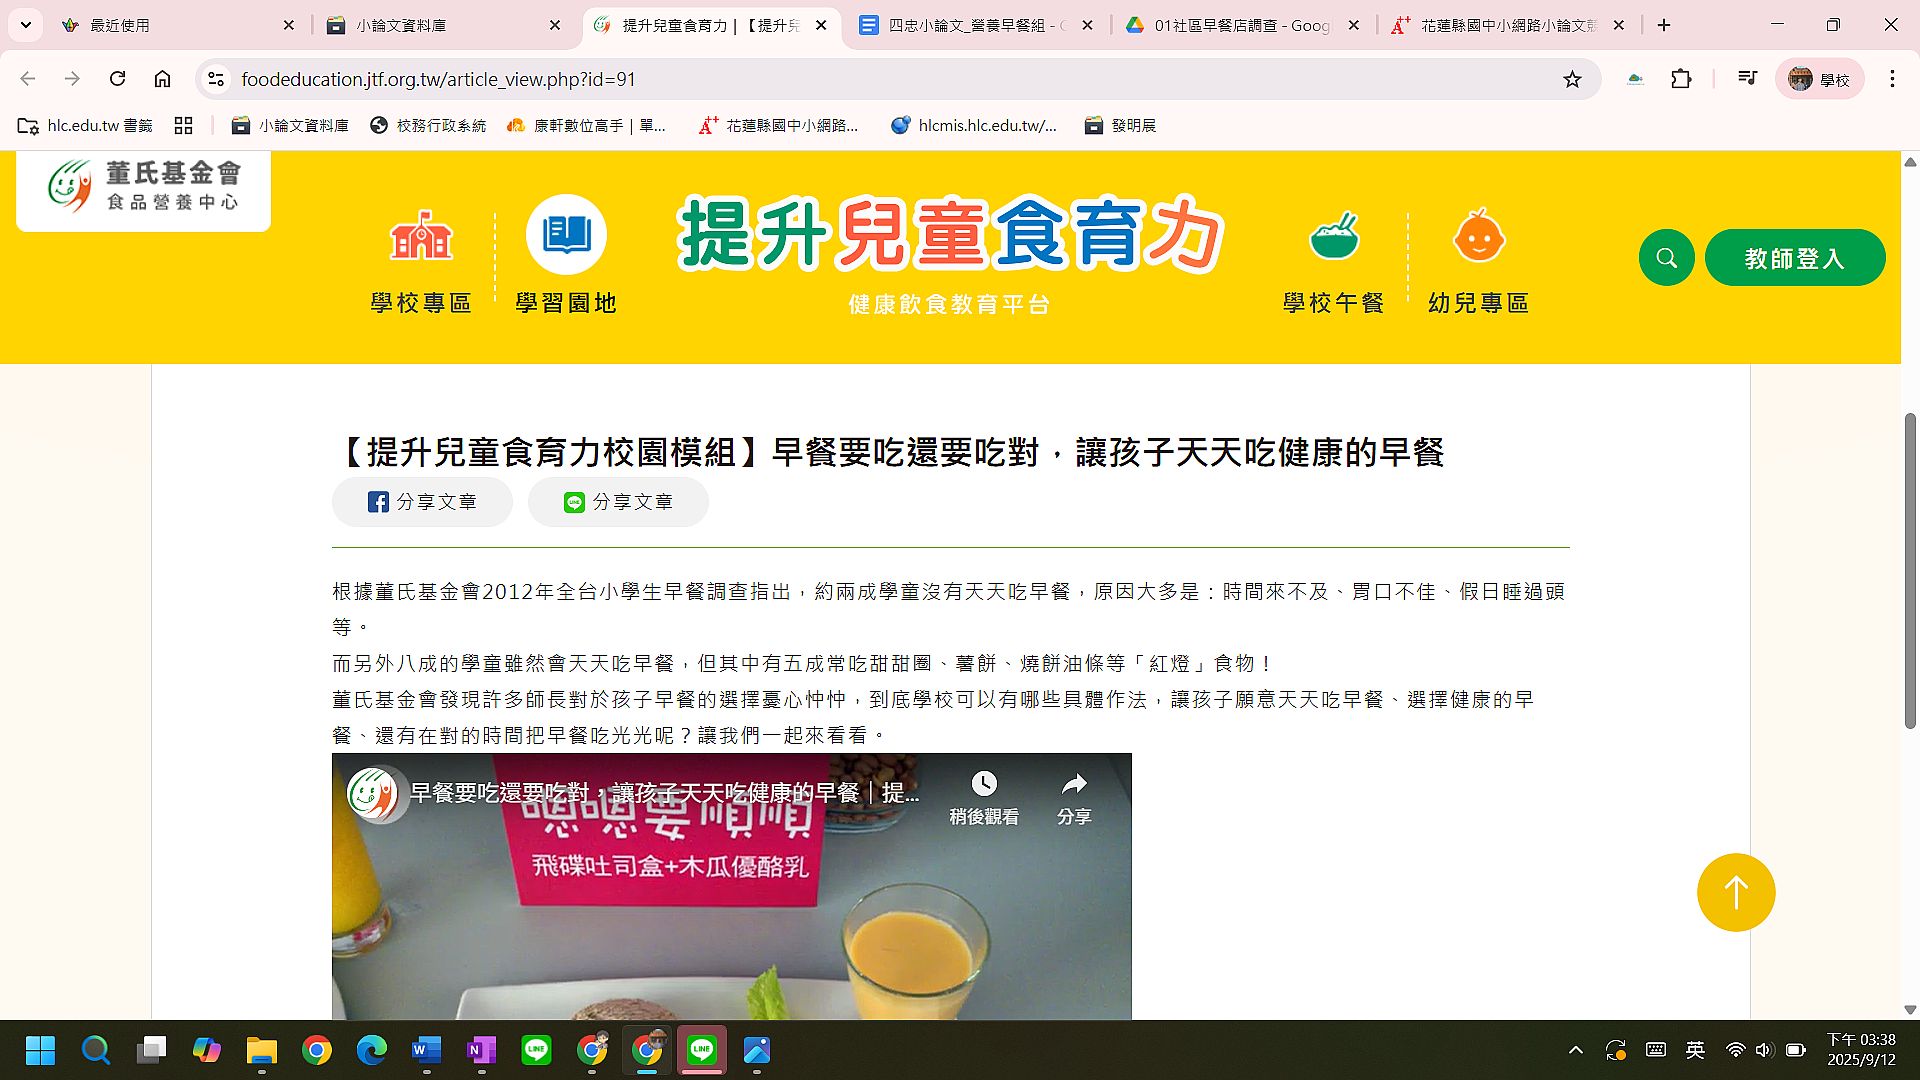Expand the tab search dropdown arrow
Screen dimensions: 1920x1080
coord(26,25)
